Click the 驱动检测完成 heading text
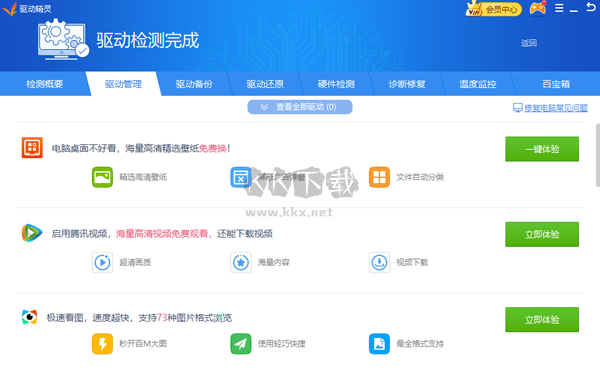This screenshot has height=378, width=600. coord(148,40)
